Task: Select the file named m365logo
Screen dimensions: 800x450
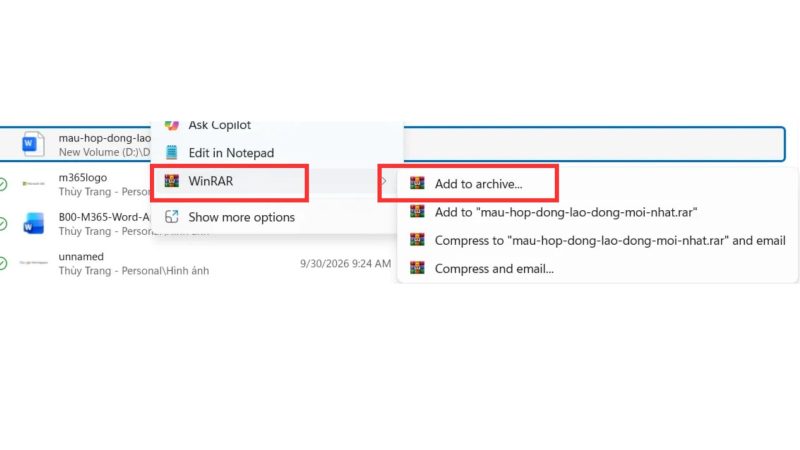Action: tap(83, 178)
